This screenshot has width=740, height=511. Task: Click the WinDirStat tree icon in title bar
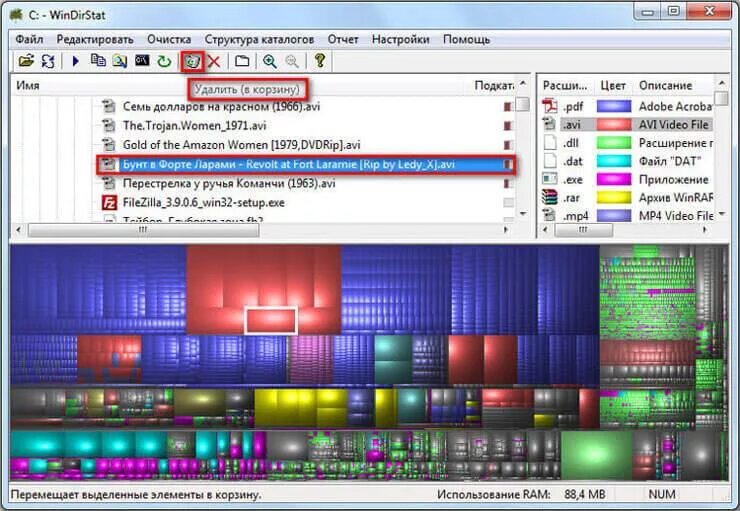[16, 15]
